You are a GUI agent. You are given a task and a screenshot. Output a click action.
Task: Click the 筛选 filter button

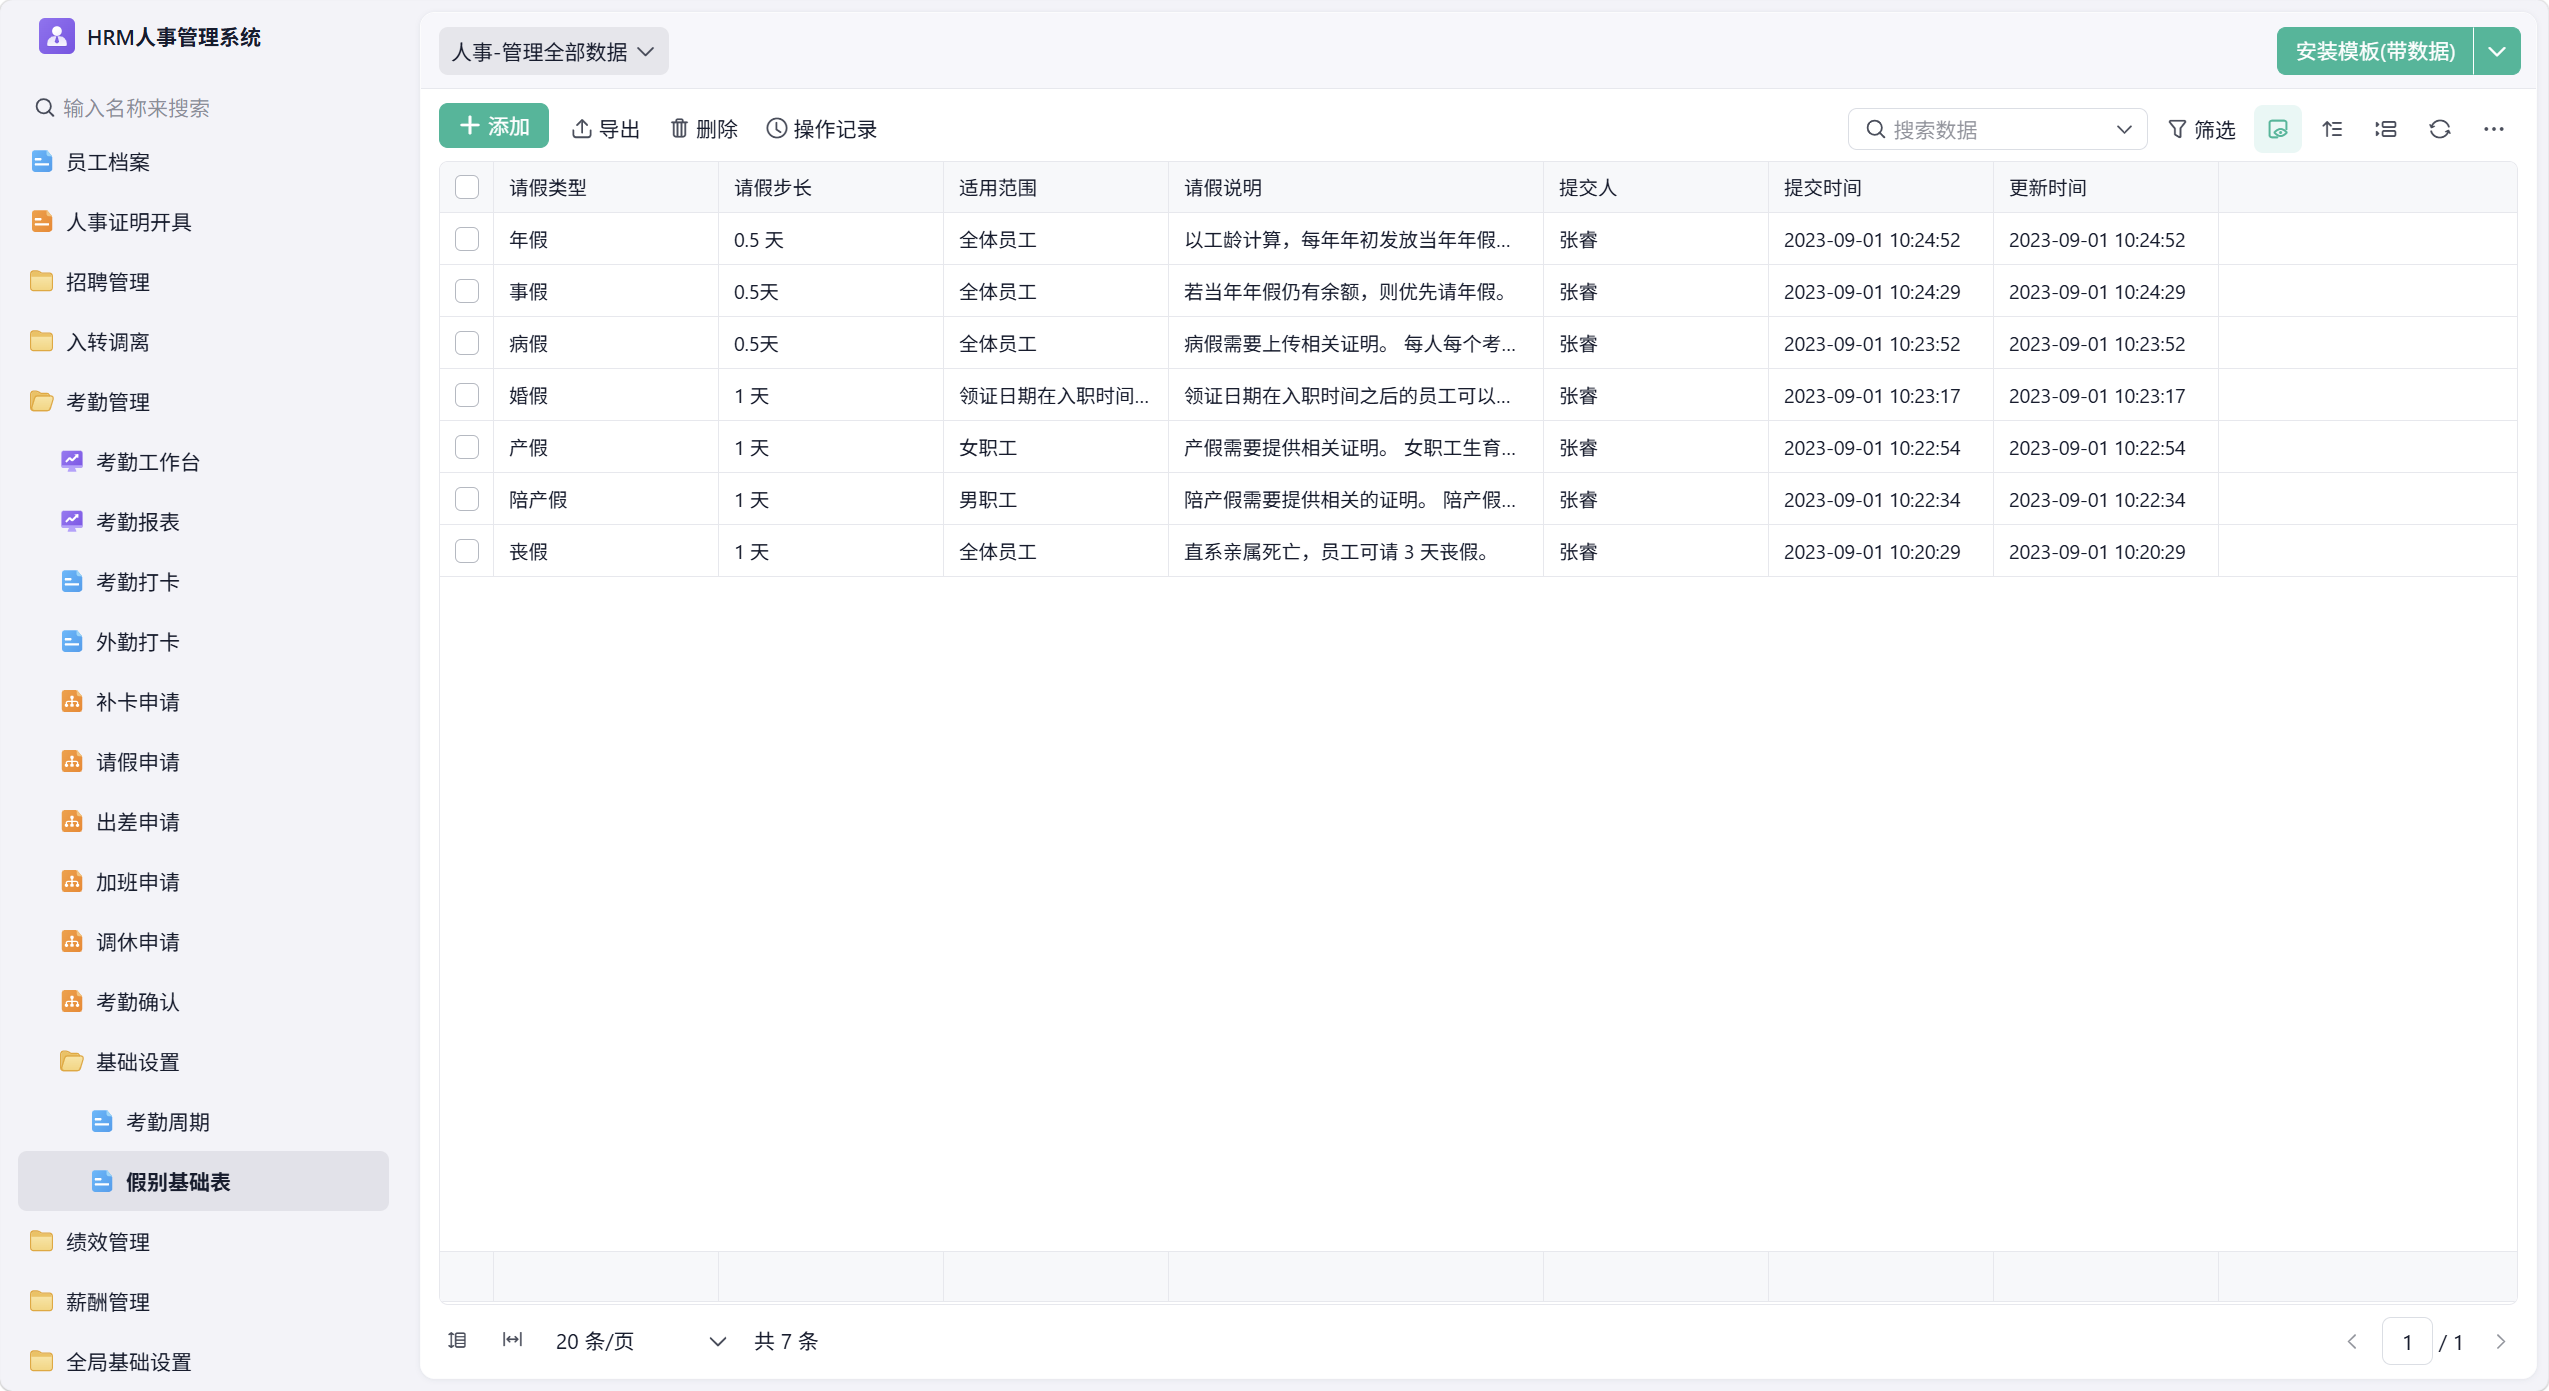(x=2202, y=130)
